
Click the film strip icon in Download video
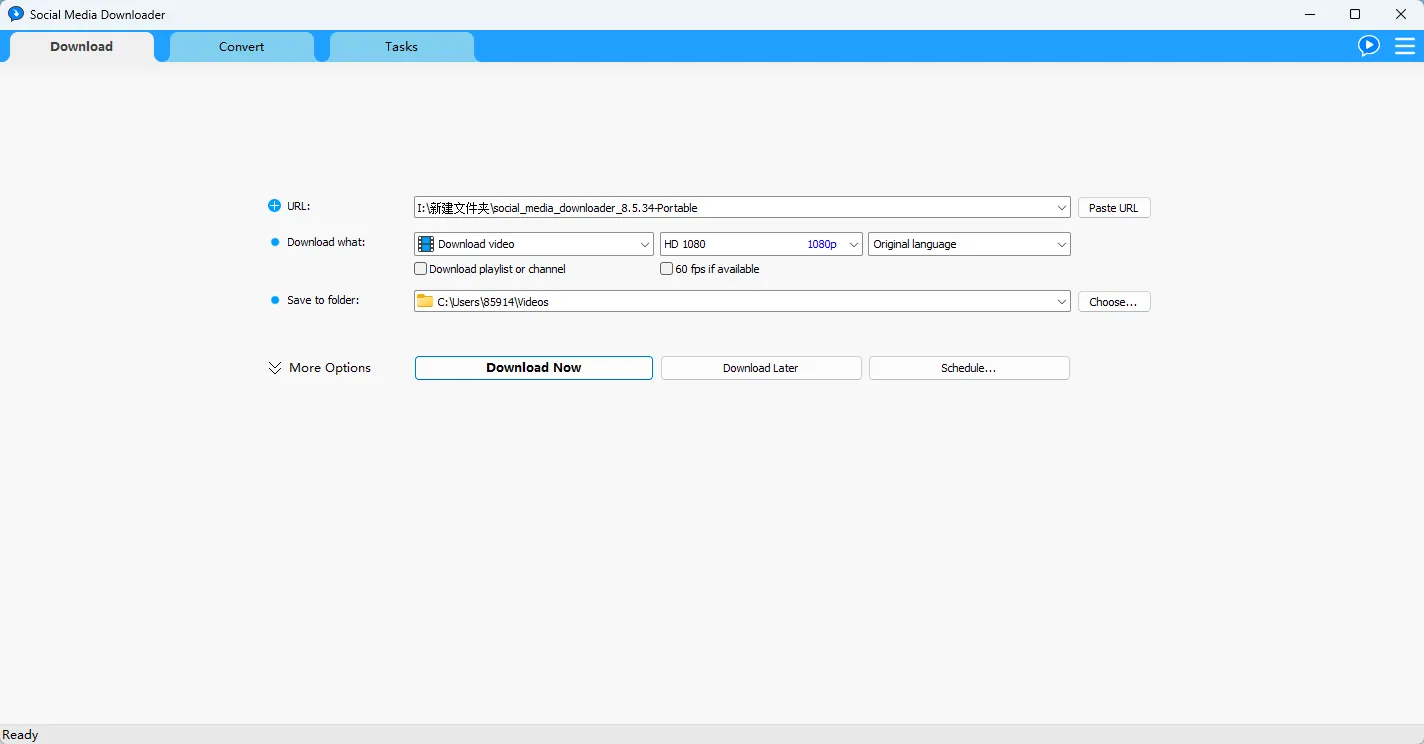pyautogui.click(x=426, y=244)
